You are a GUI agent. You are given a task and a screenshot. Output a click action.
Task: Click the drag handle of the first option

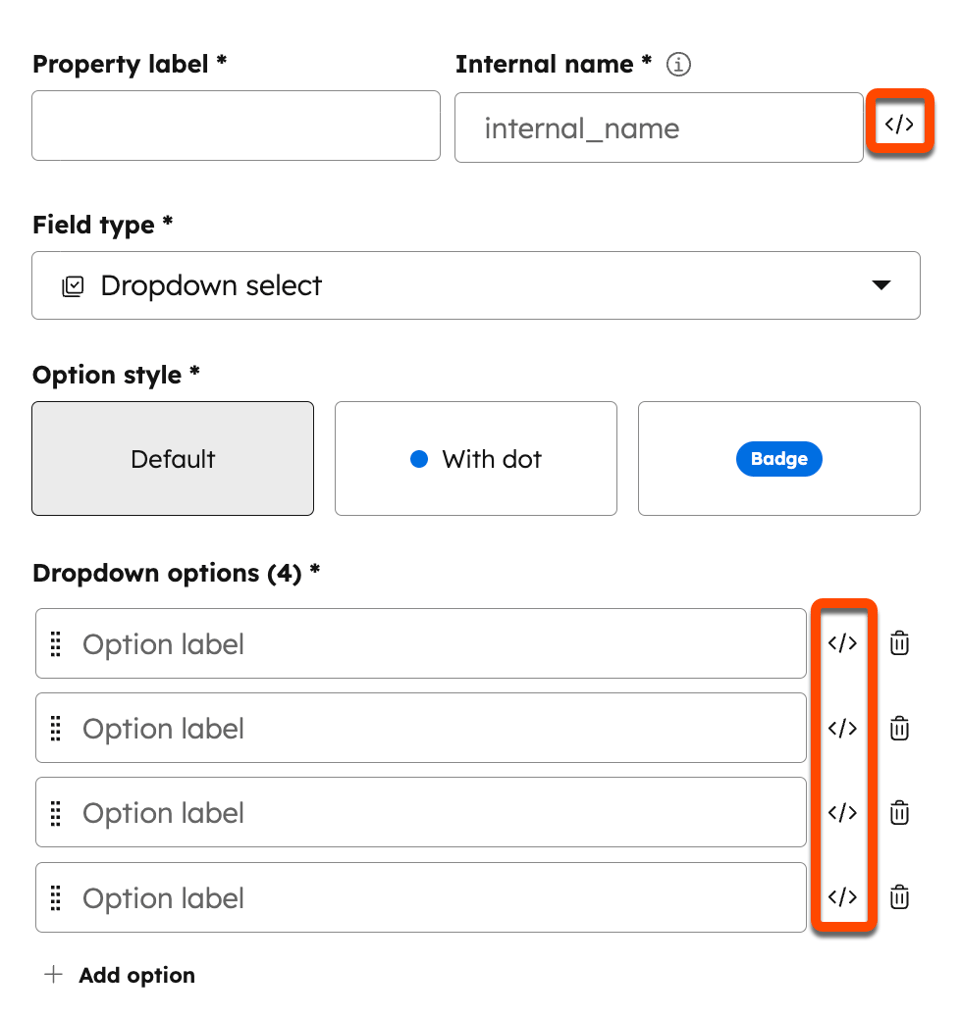click(57, 643)
